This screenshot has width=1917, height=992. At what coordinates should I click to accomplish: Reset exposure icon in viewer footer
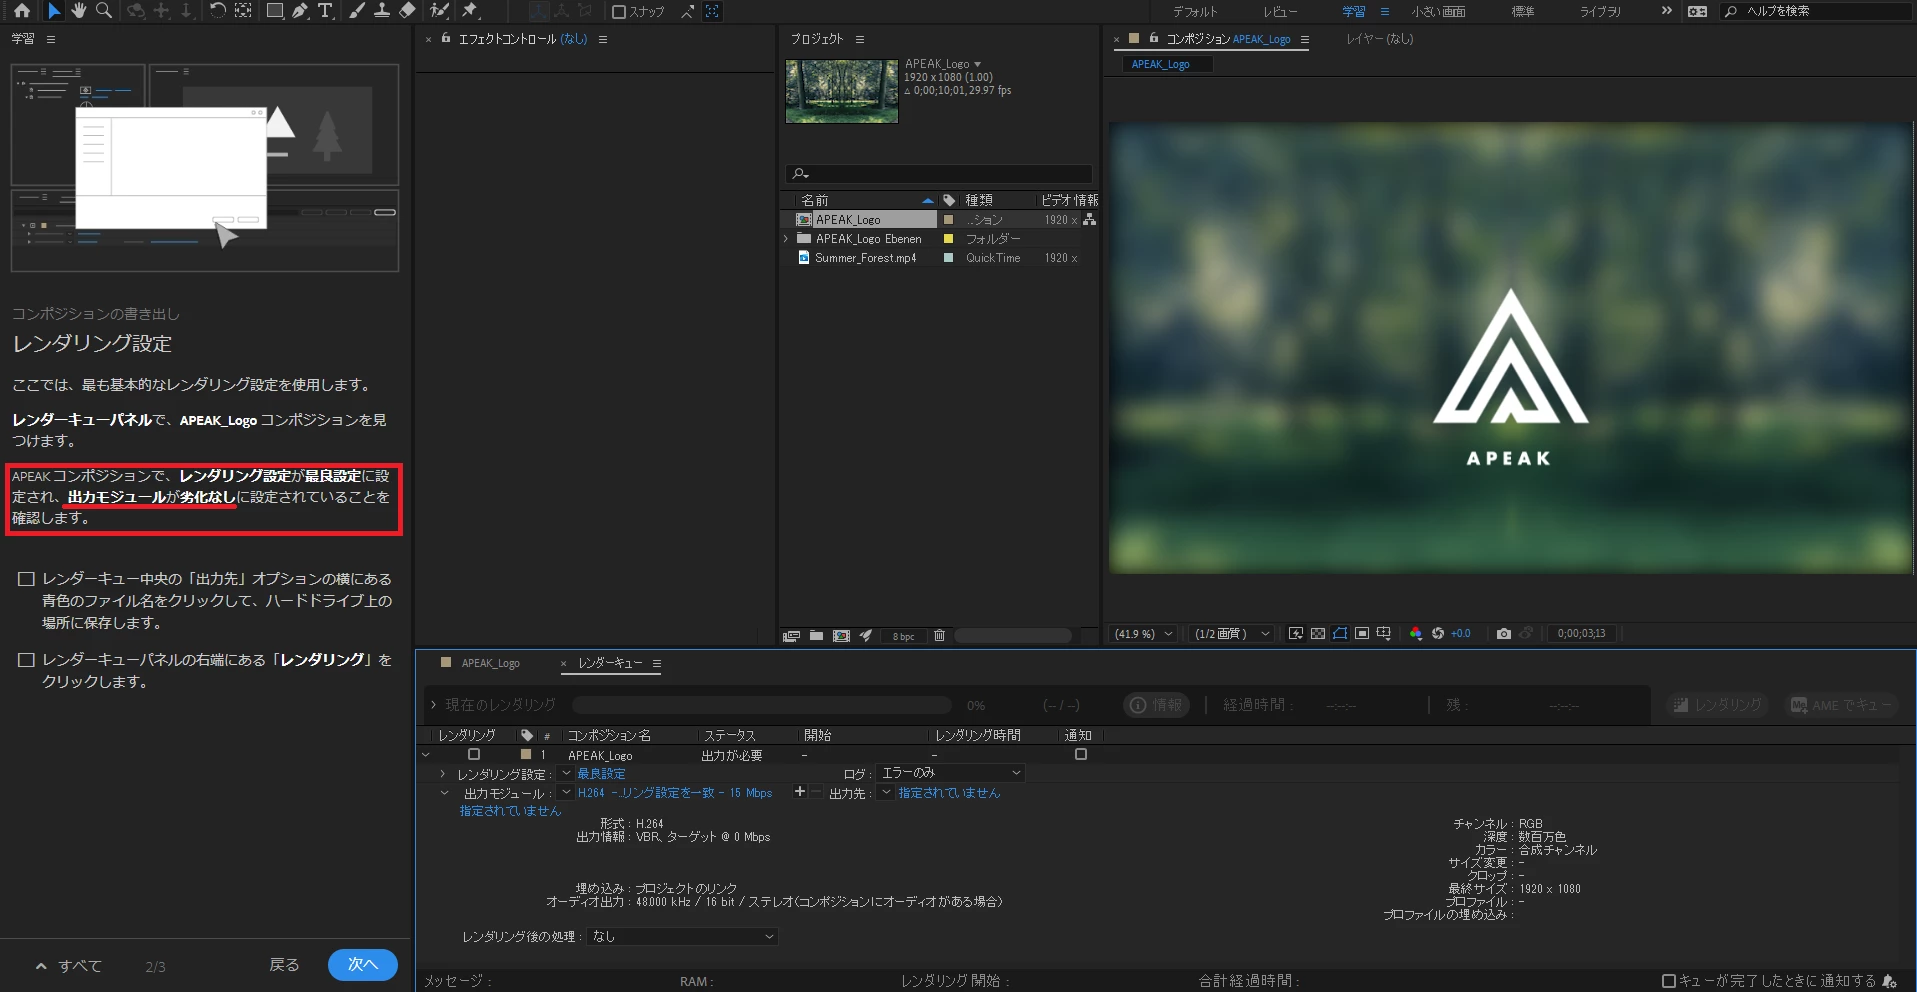point(1438,633)
